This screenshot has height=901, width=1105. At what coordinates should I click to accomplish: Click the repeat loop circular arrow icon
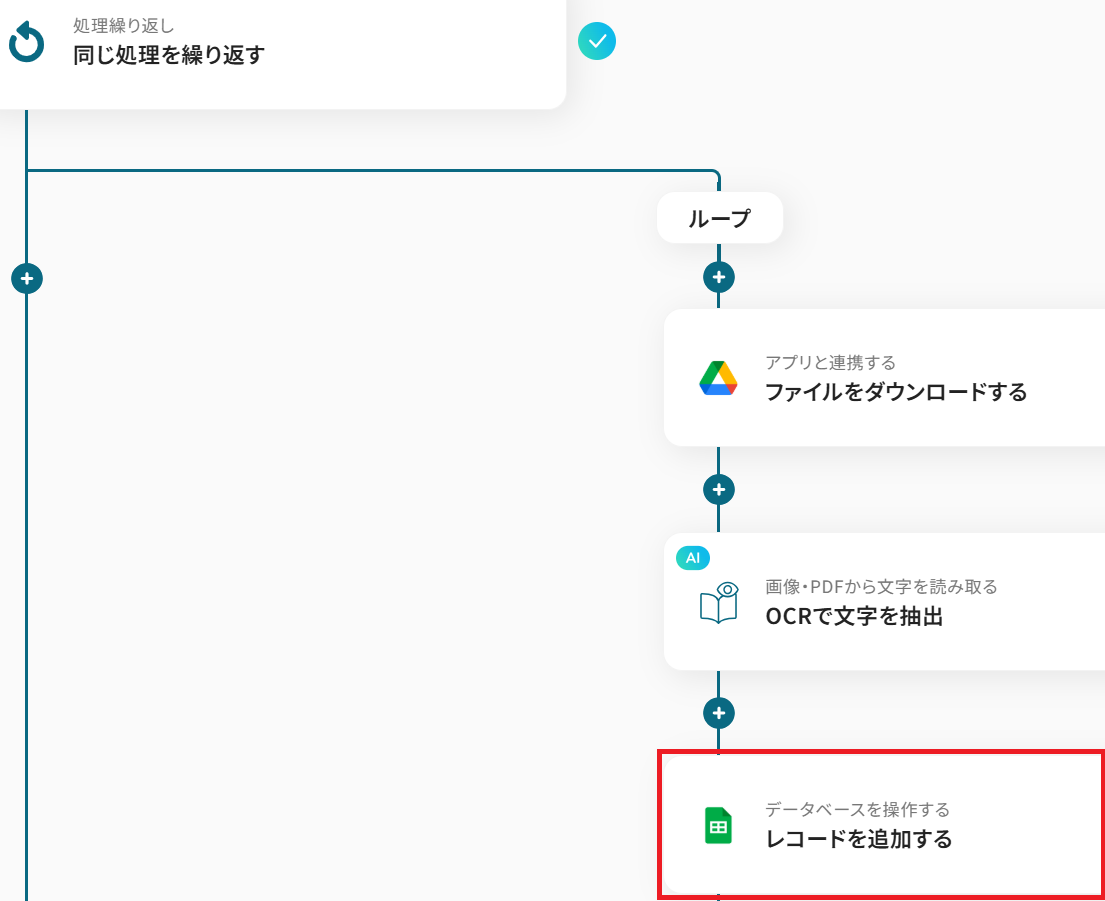tap(27, 42)
